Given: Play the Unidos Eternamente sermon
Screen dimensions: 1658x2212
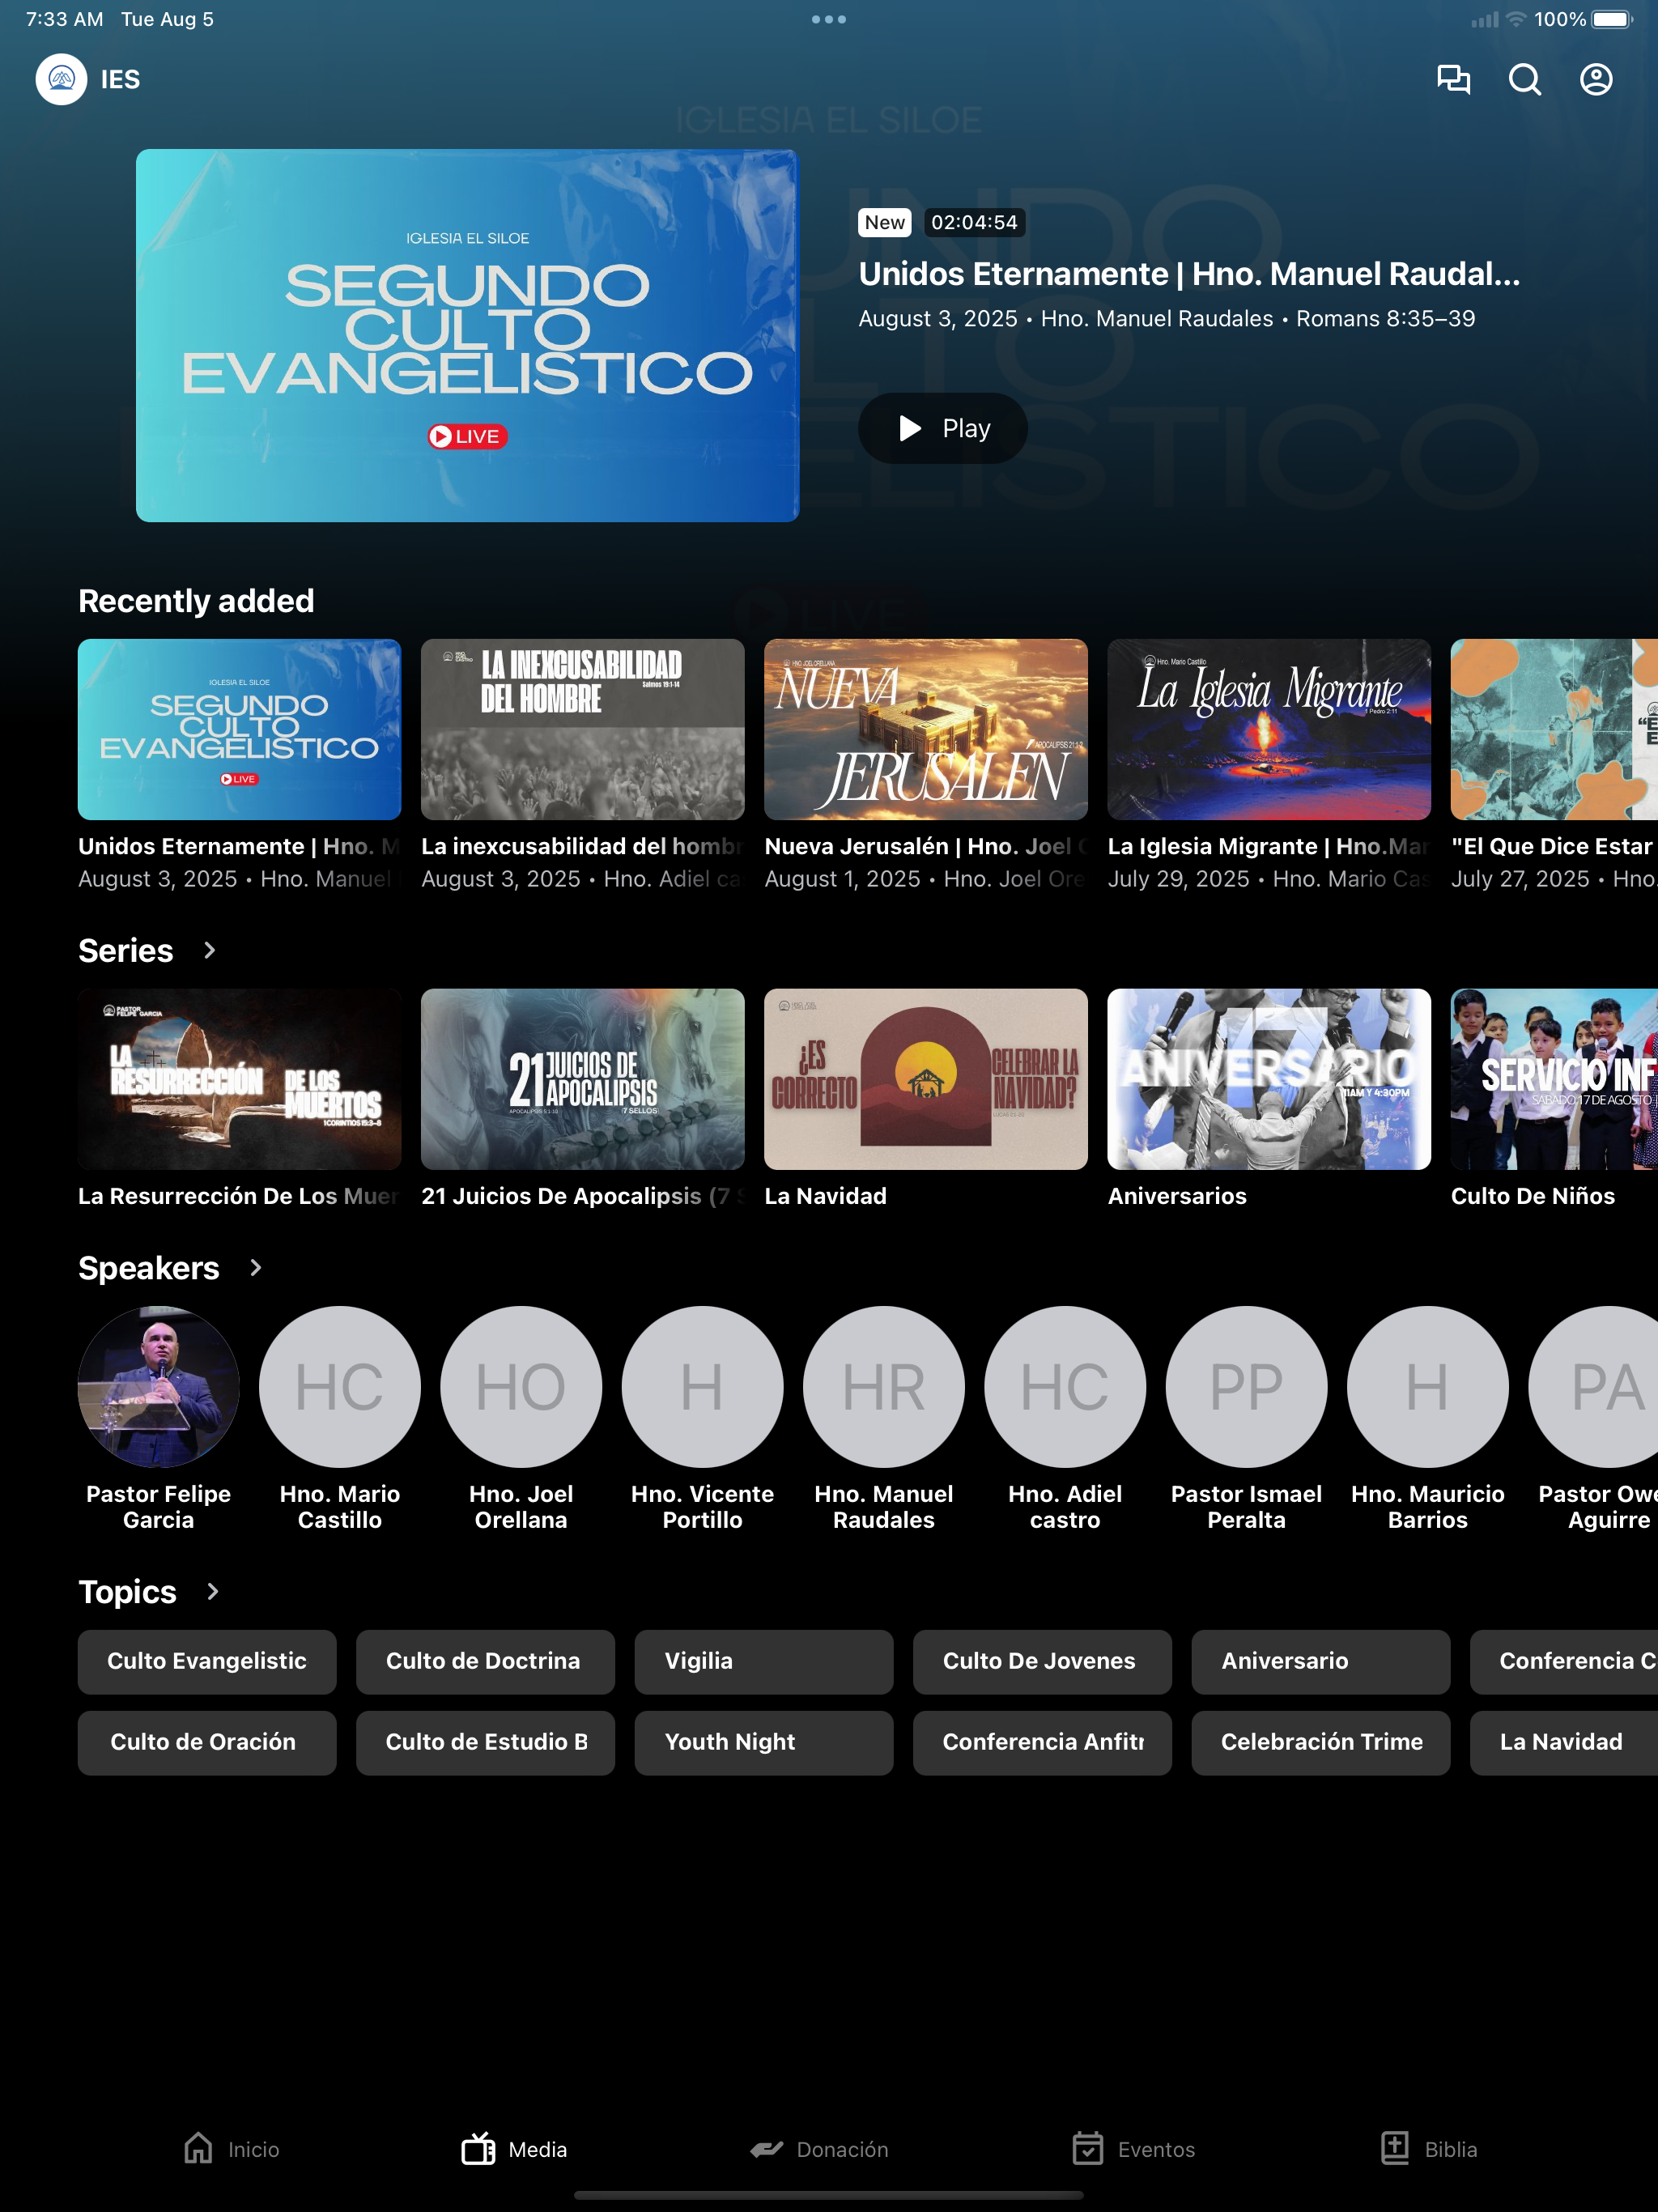Looking at the screenshot, I should click(x=943, y=428).
